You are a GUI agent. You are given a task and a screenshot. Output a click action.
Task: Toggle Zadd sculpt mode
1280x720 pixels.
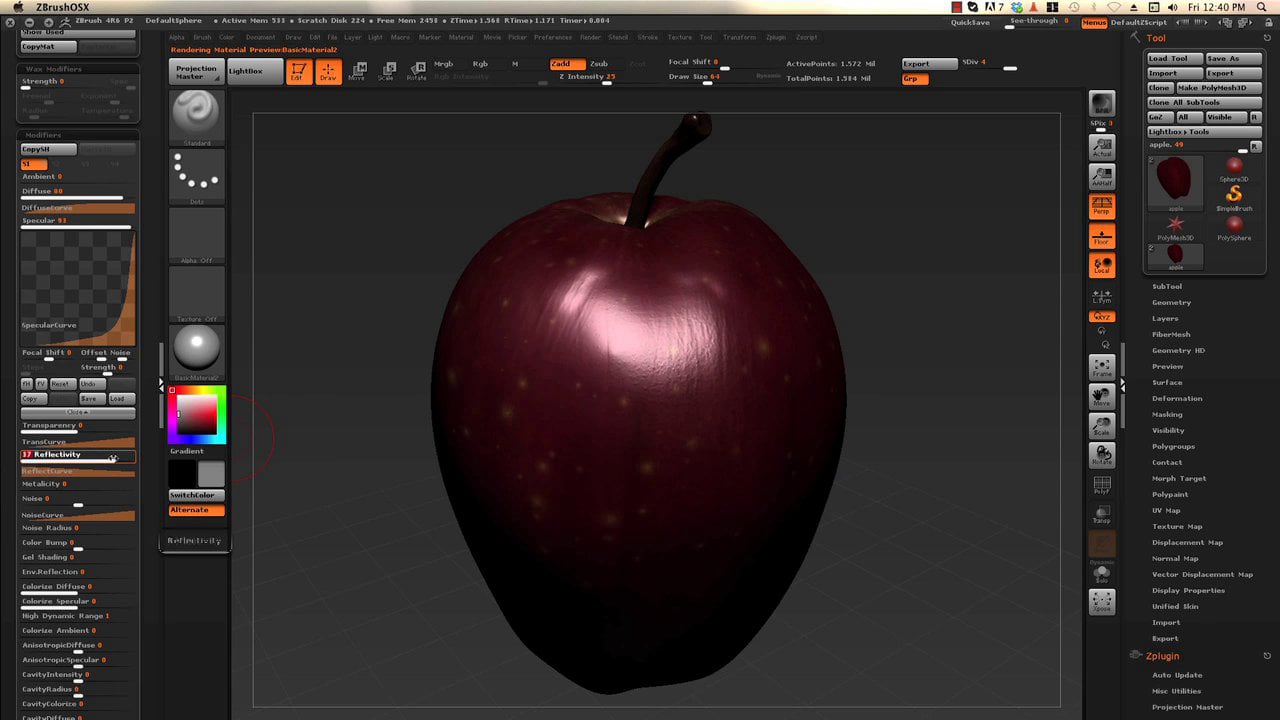point(568,64)
